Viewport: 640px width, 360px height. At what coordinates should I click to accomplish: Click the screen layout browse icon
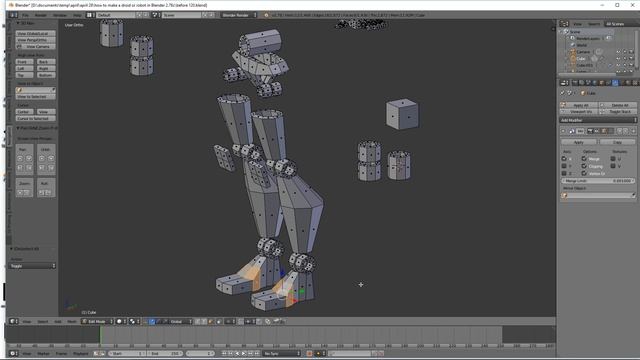click(x=90, y=15)
